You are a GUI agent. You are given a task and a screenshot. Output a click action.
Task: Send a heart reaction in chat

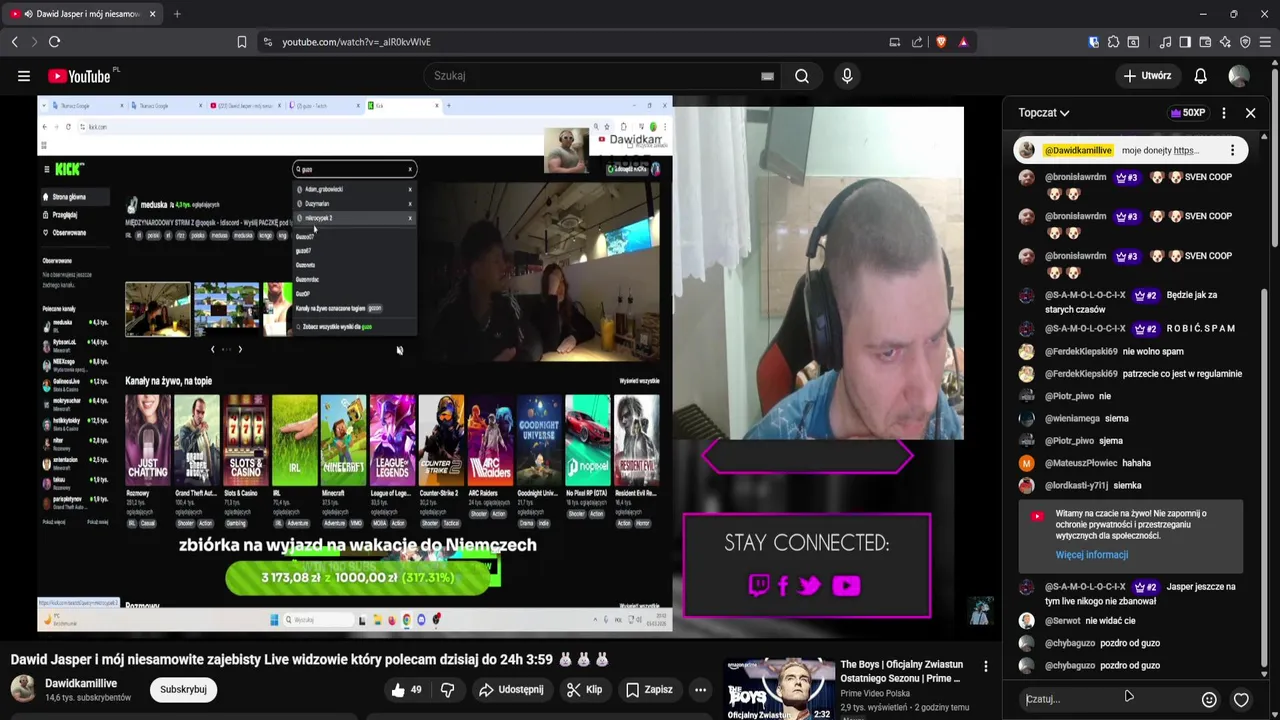coord(1241,700)
